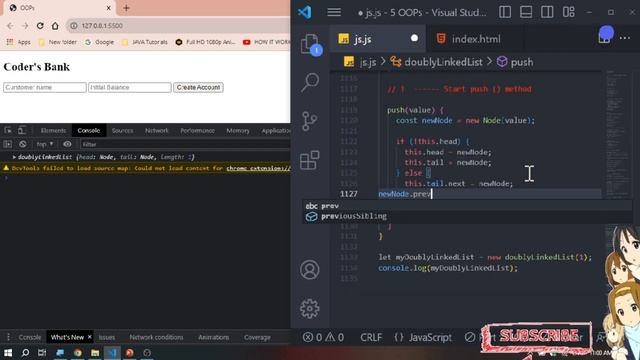640x360 pixels.
Task: Open the Apps bookmark
Action: click(19, 42)
